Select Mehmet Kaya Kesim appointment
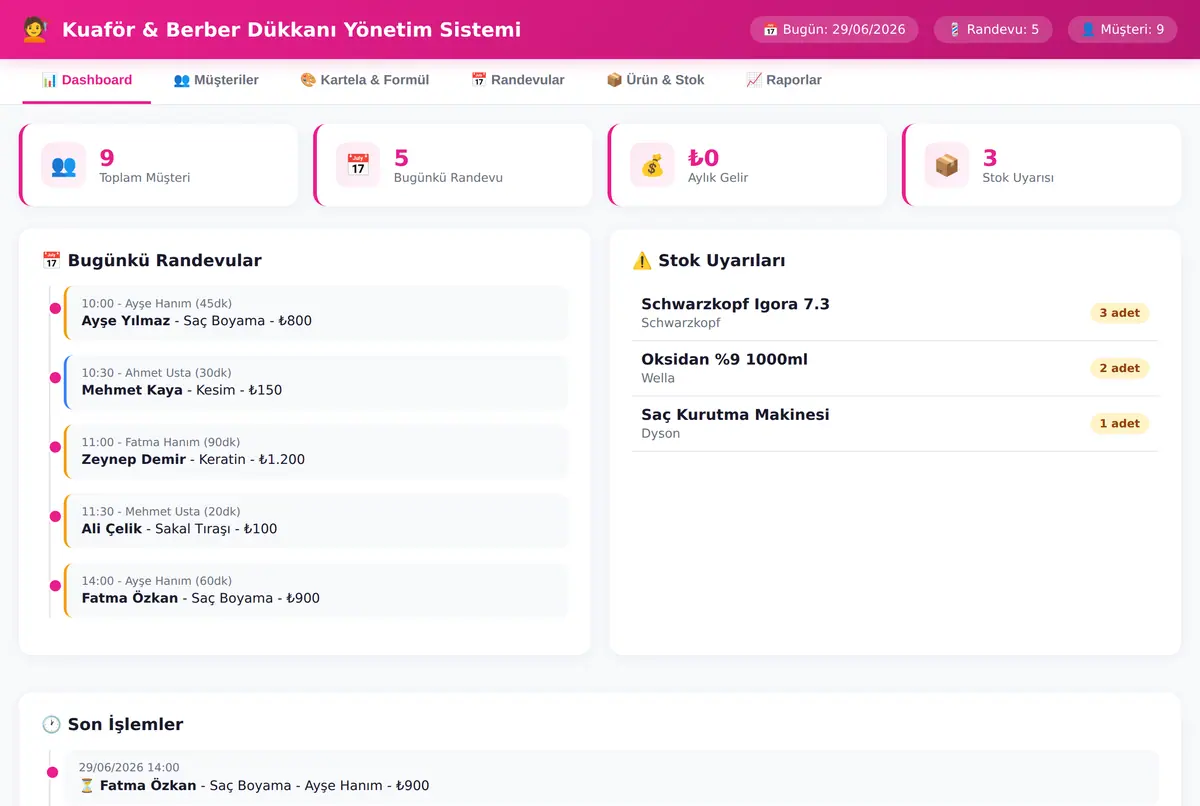Image resolution: width=1200 pixels, height=806 pixels. [x=316, y=382]
